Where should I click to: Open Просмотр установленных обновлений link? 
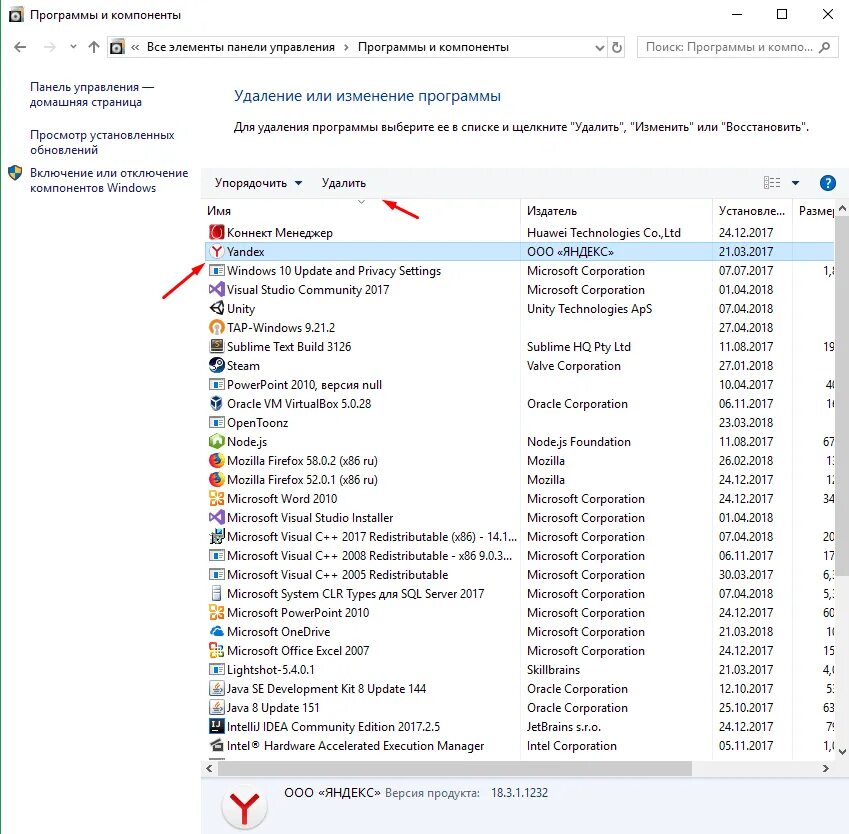(102, 142)
